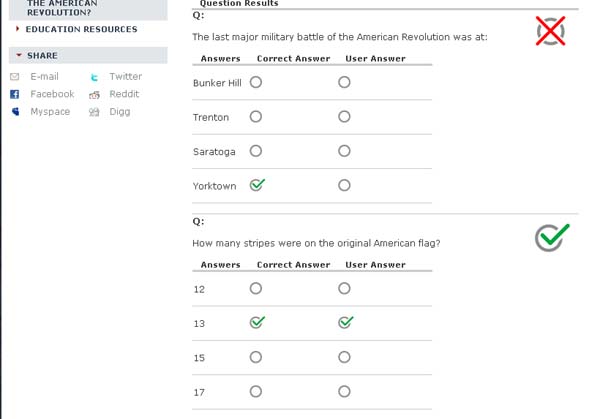Collapse the Share section arrow

[x=18, y=56]
